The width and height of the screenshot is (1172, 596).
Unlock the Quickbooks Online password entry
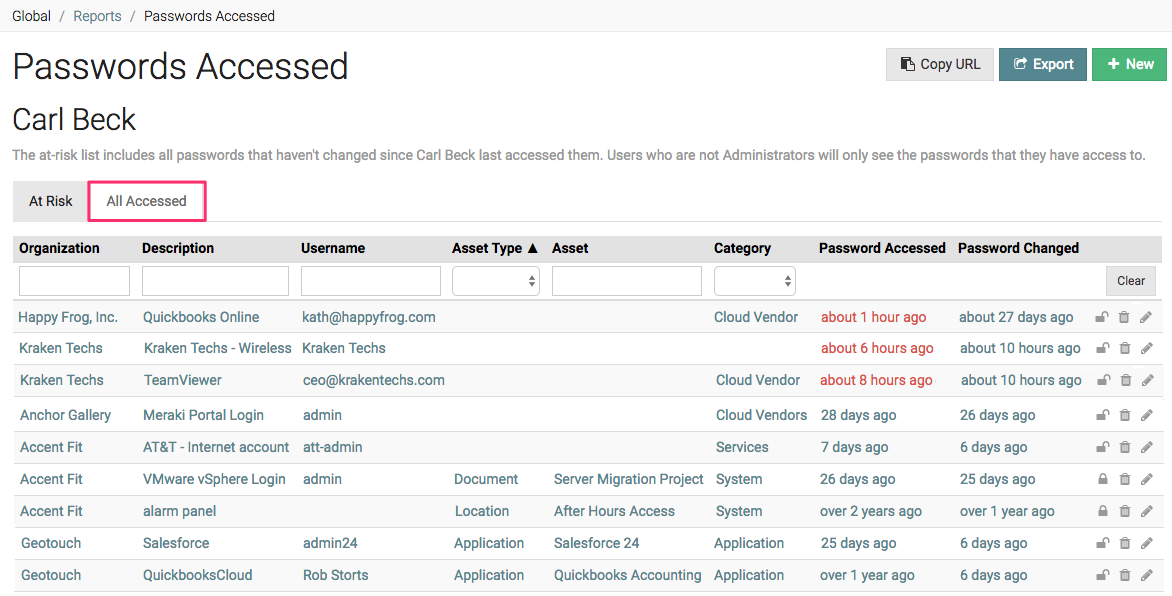click(1102, 317)
